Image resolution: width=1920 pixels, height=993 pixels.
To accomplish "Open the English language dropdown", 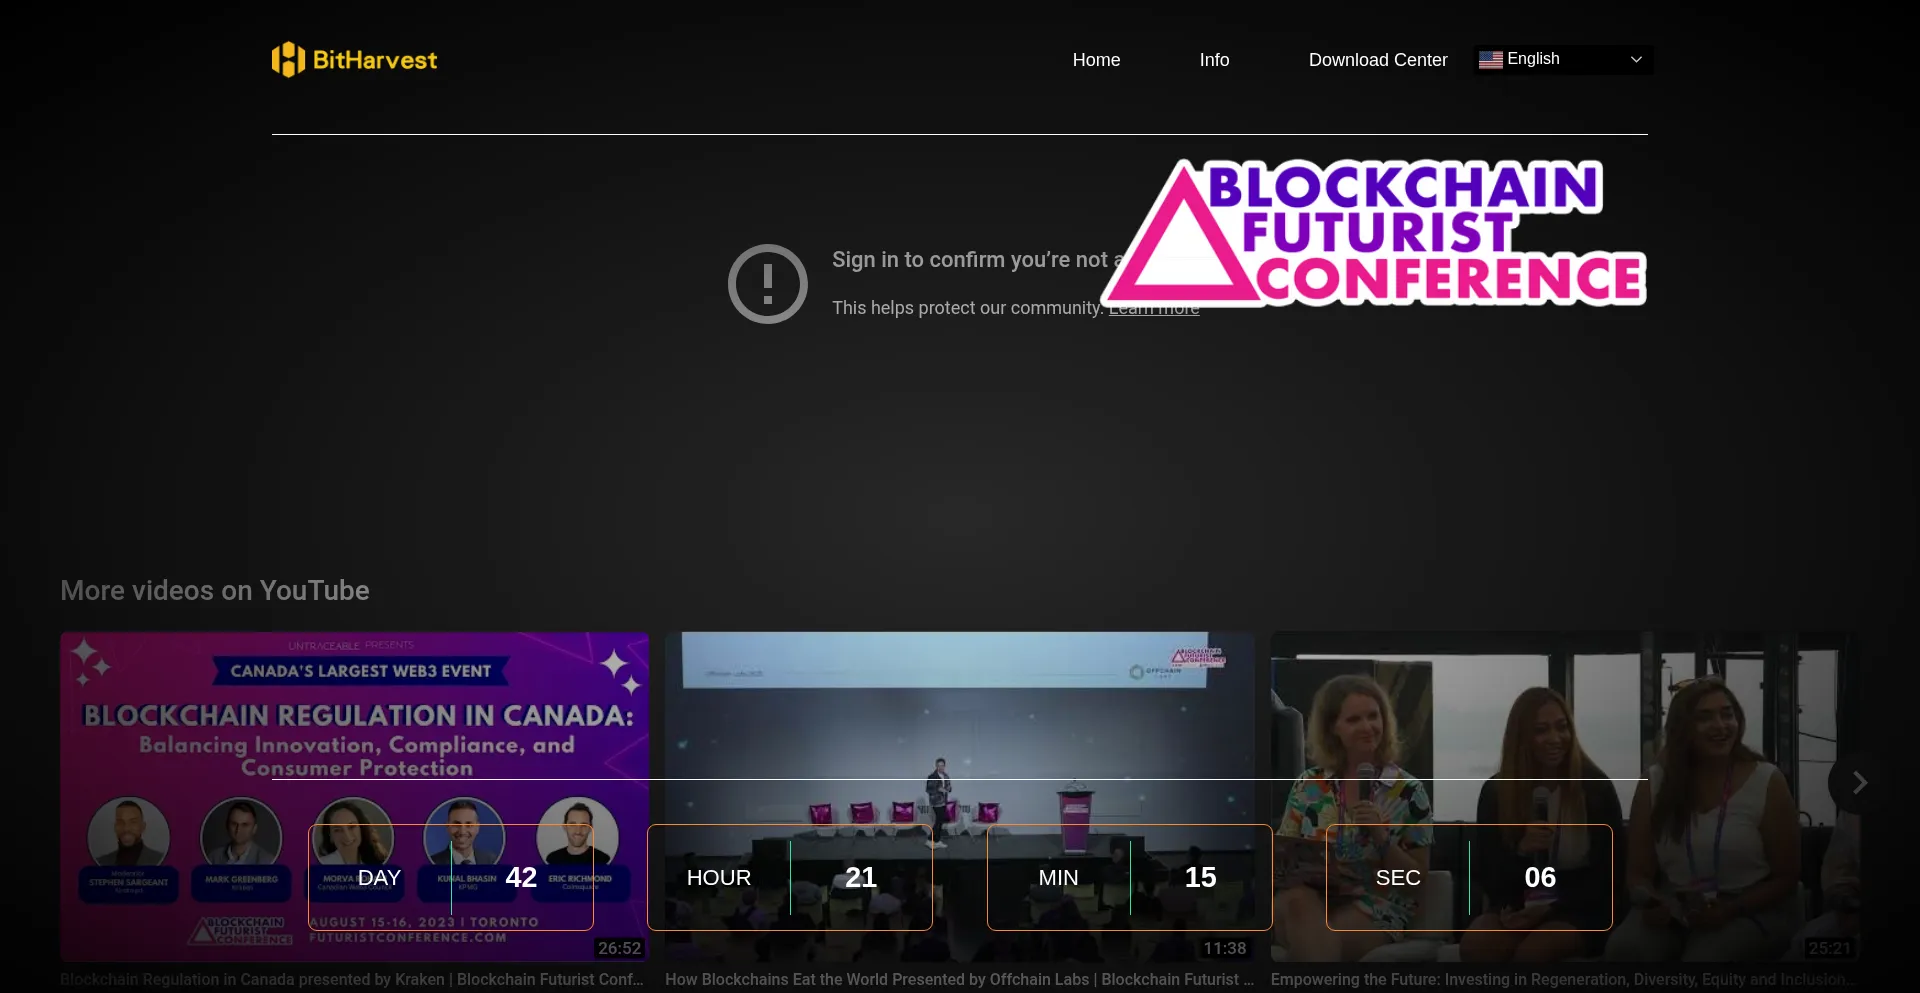I will [x=1563, y=60].
